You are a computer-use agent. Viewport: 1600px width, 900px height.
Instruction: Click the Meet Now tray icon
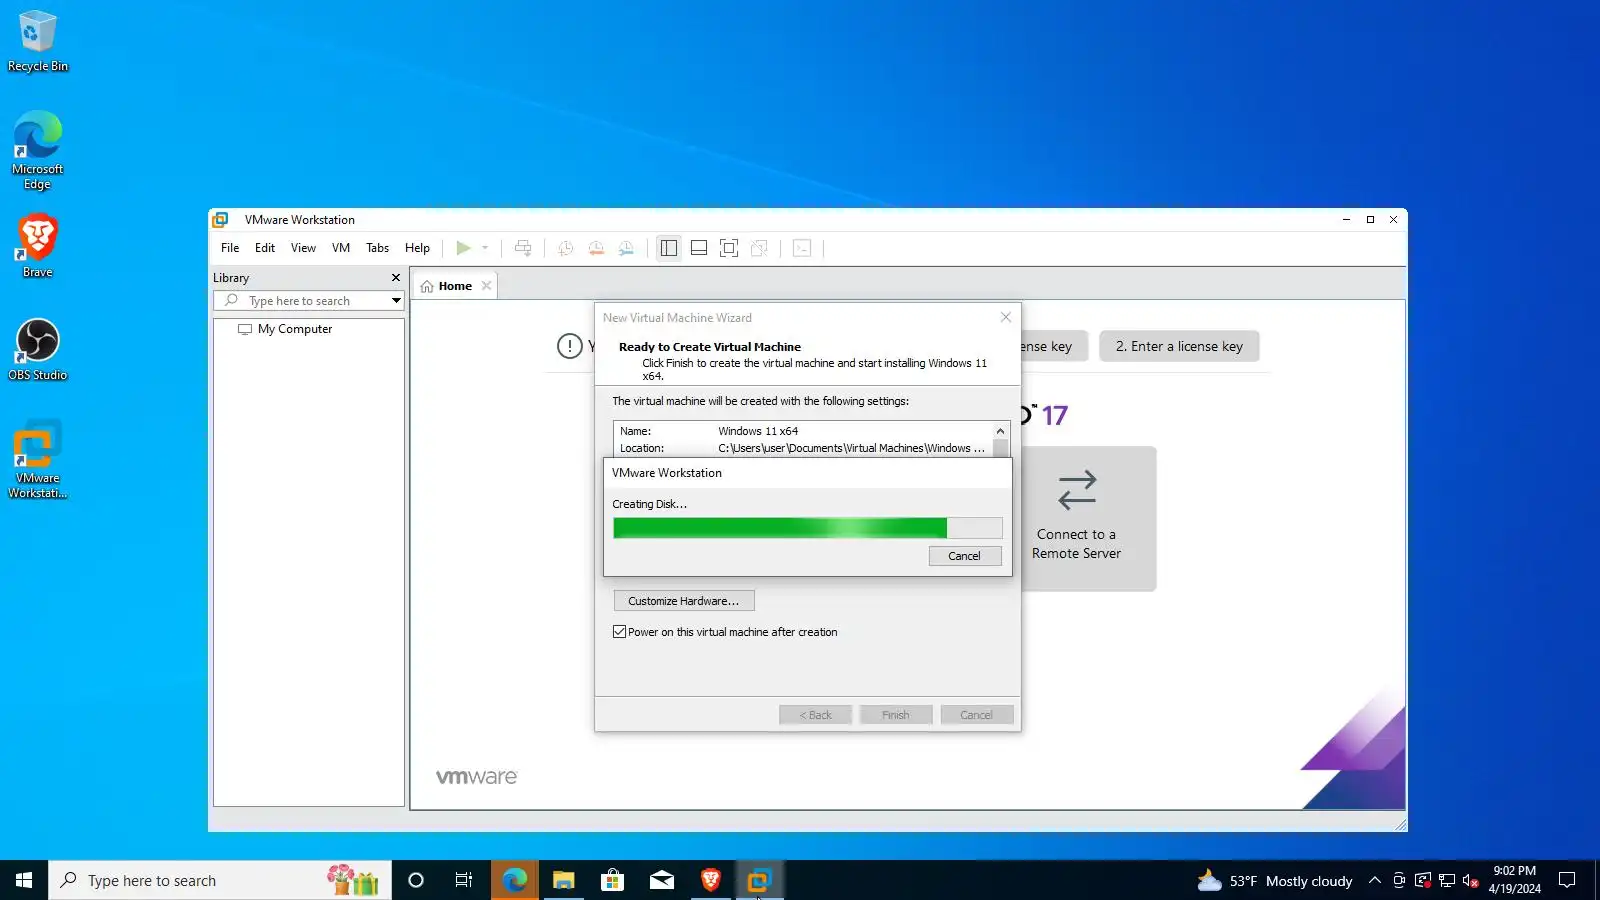1399,880
